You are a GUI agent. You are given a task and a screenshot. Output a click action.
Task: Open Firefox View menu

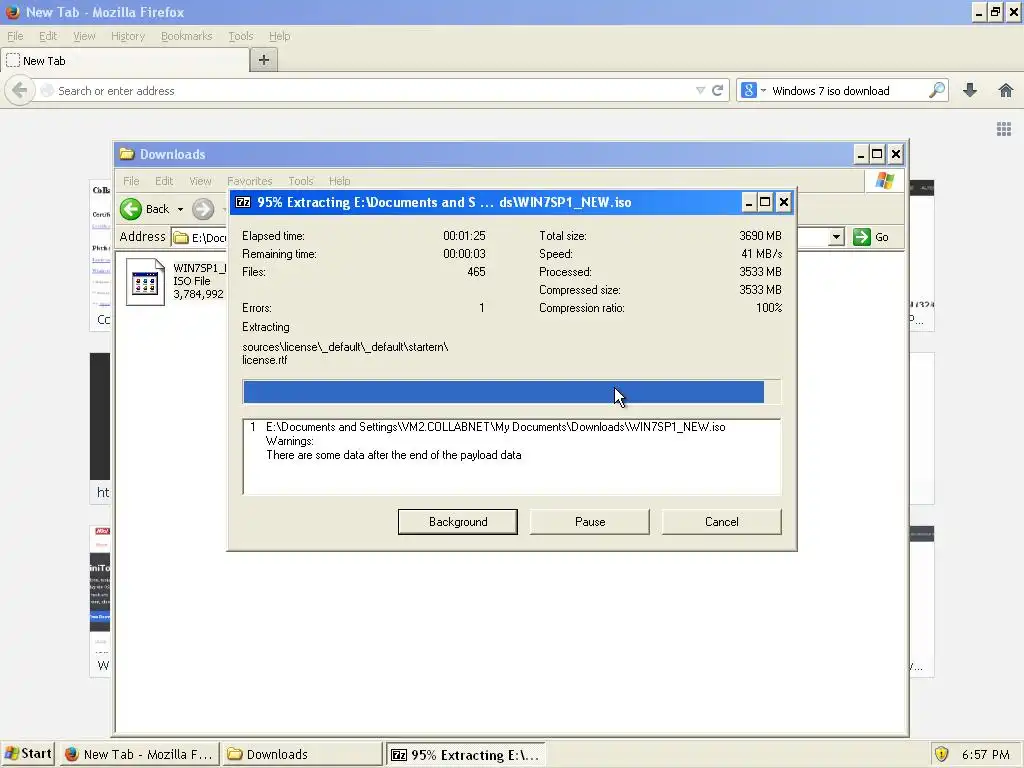[x=84, y=36]
